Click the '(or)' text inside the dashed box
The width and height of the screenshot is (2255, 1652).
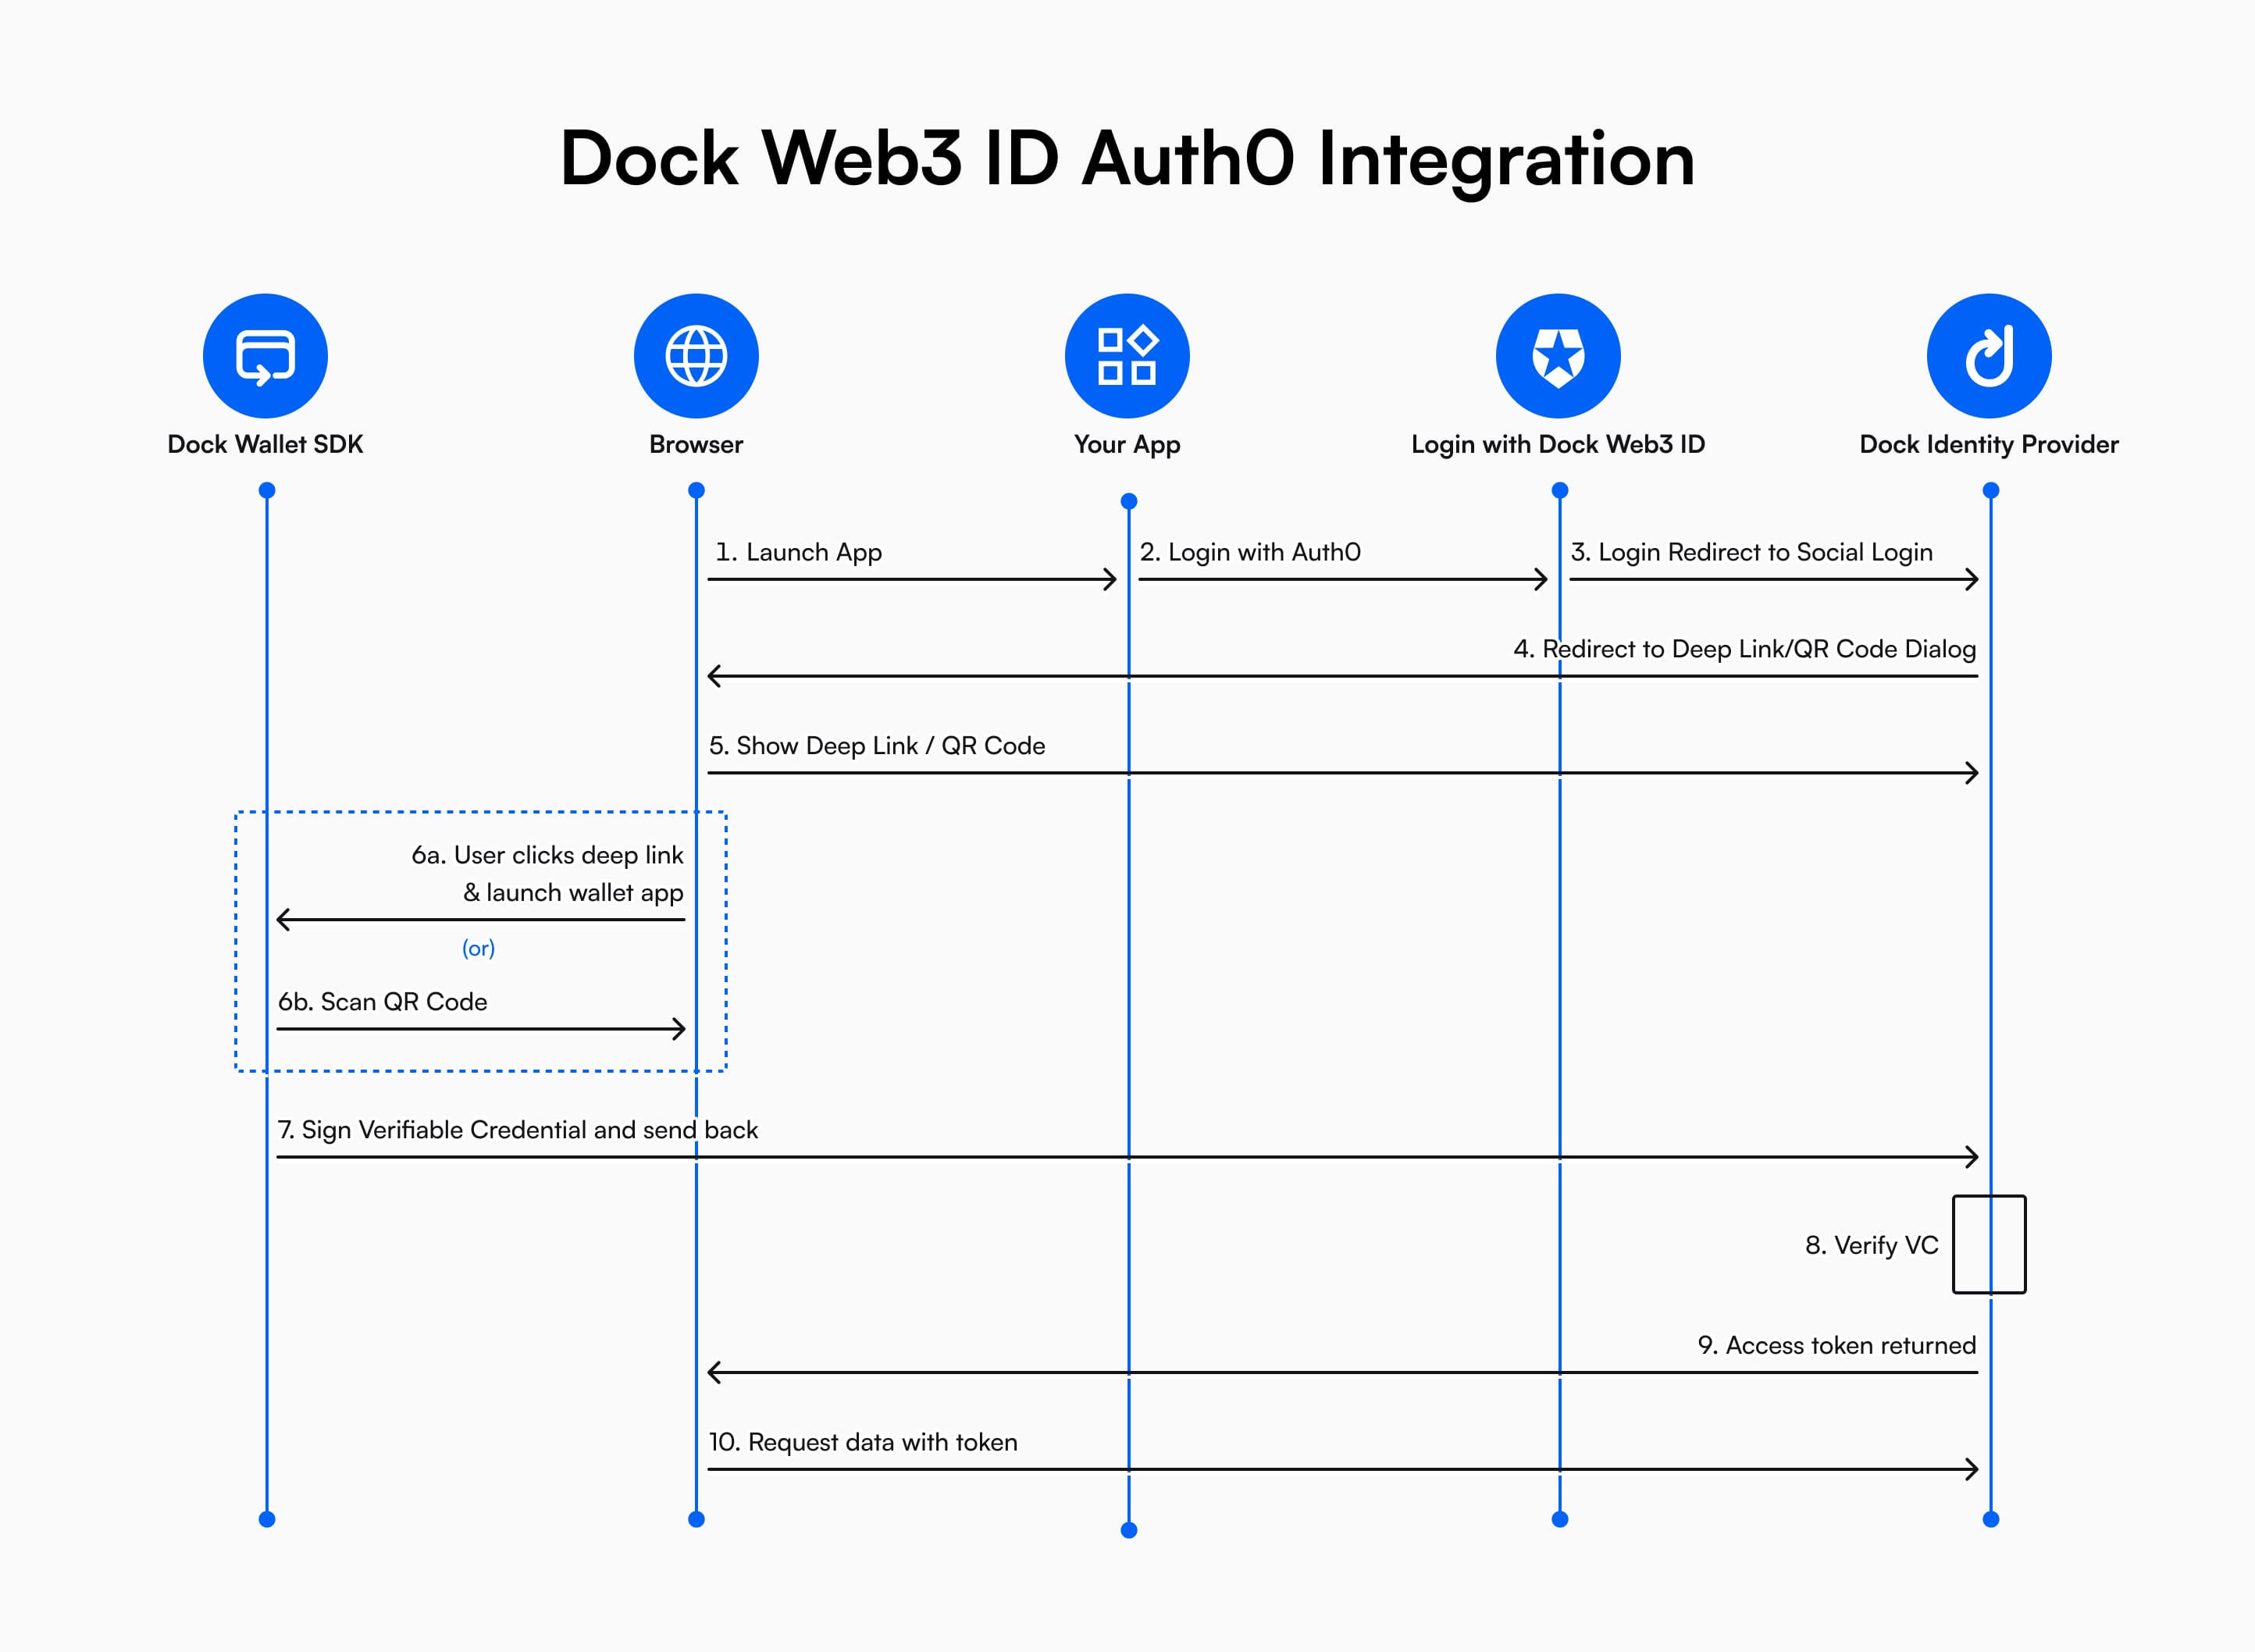tap(479, 948)
